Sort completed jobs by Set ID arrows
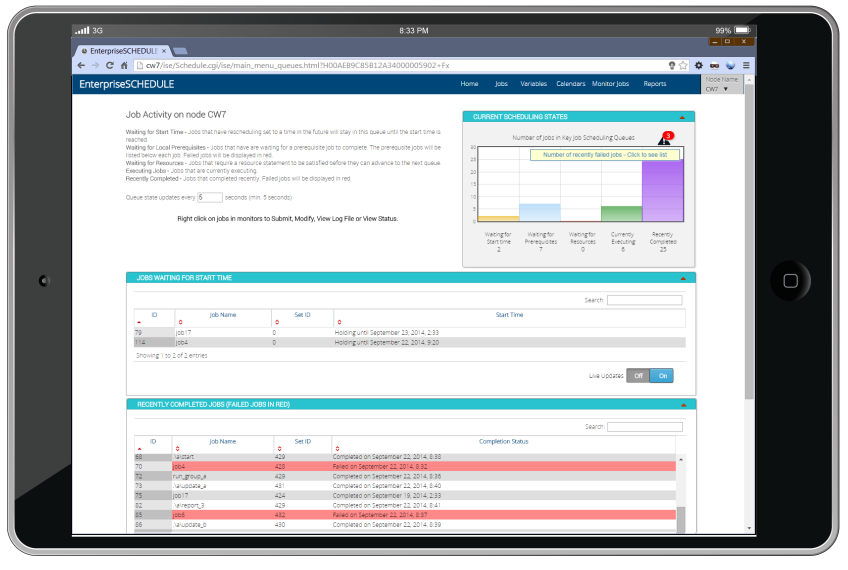 click(x=279, y=449)
